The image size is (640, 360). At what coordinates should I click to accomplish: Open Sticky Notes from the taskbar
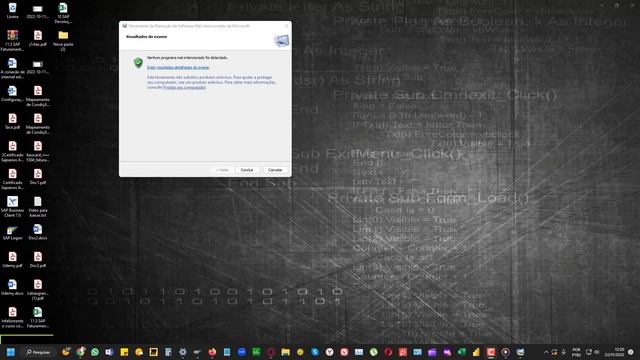[x=124, y=352]
